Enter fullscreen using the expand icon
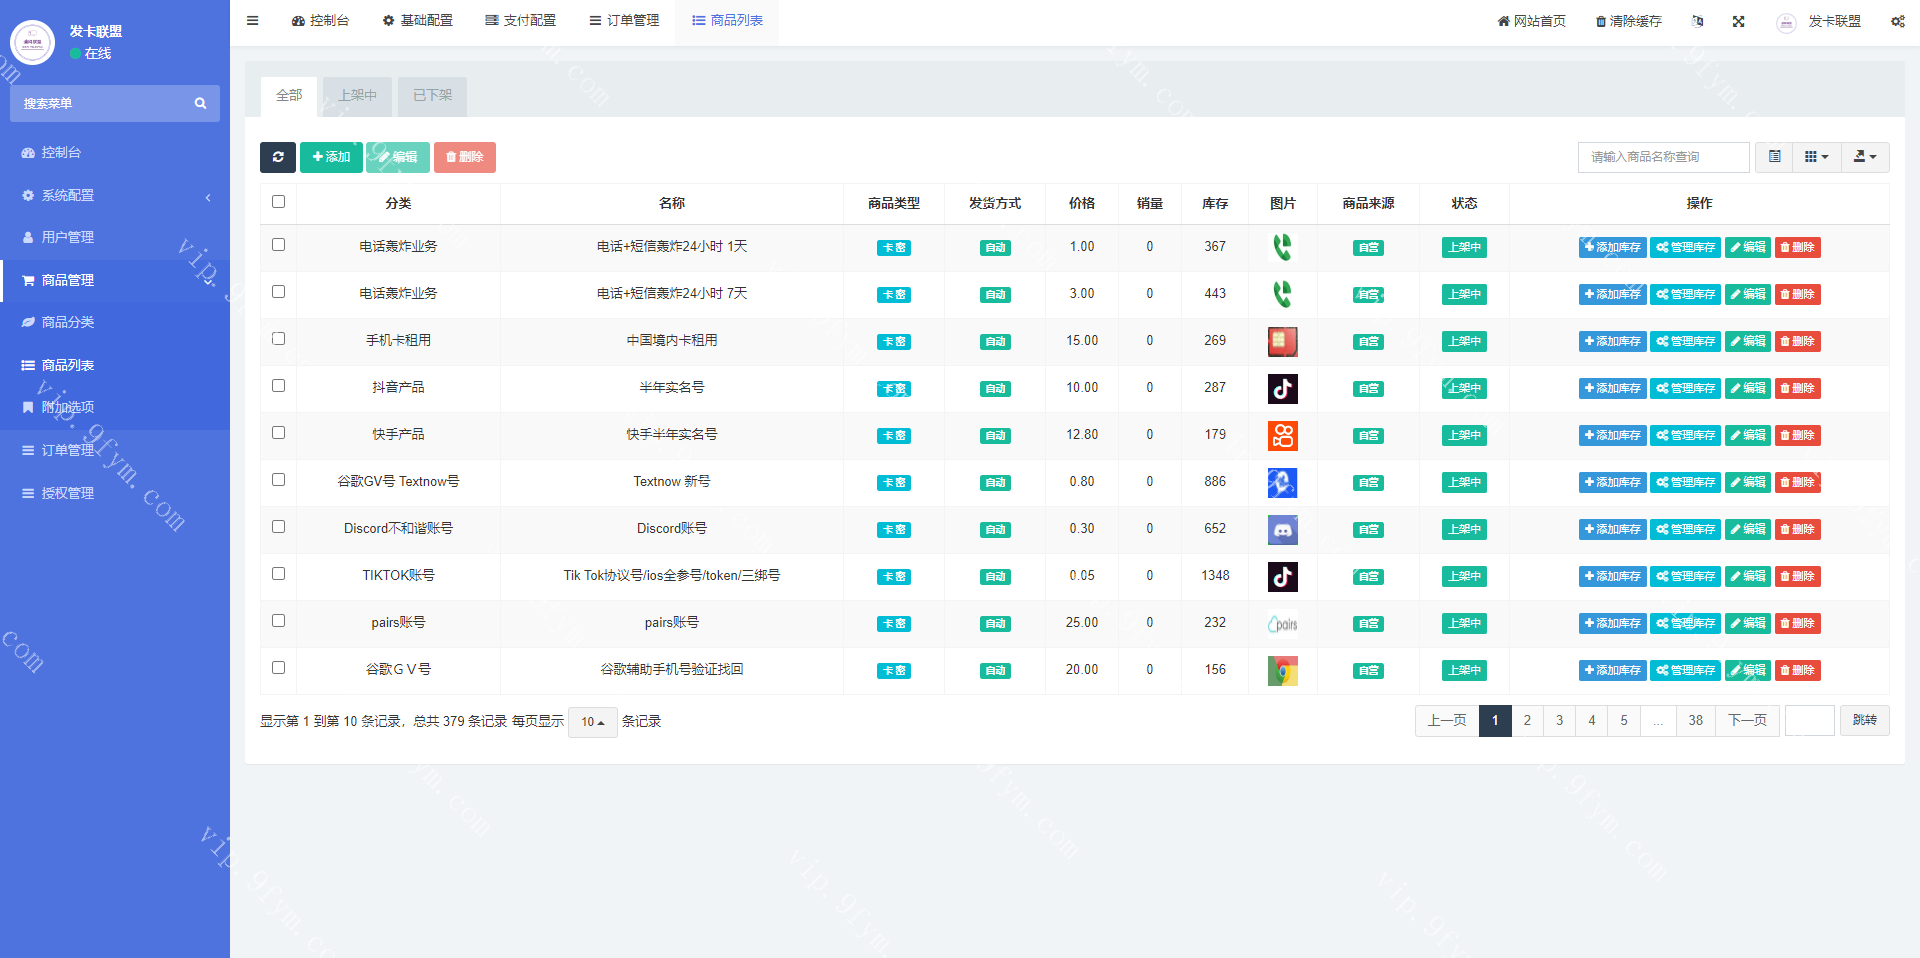 pyautogui.click(x=1739, y=21)
